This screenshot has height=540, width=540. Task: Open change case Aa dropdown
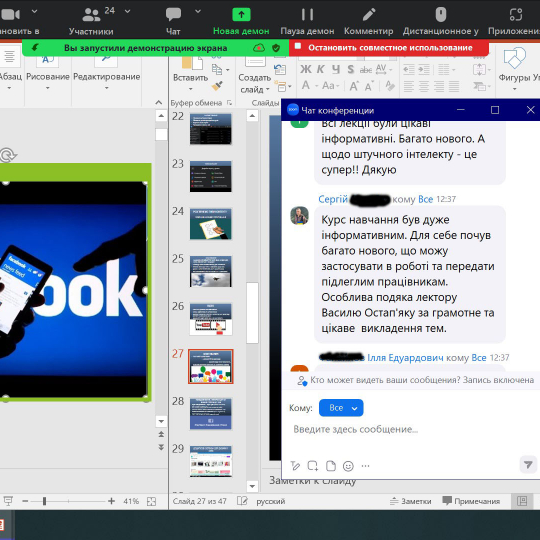[331, 85]
